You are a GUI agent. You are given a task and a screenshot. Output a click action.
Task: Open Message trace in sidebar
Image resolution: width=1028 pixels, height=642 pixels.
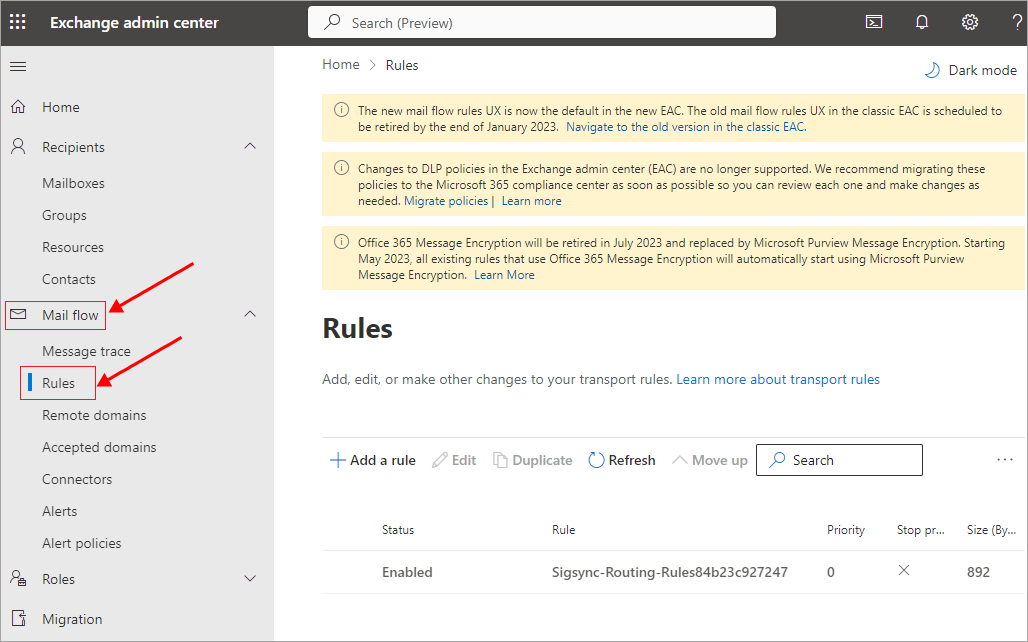[86, 351]
